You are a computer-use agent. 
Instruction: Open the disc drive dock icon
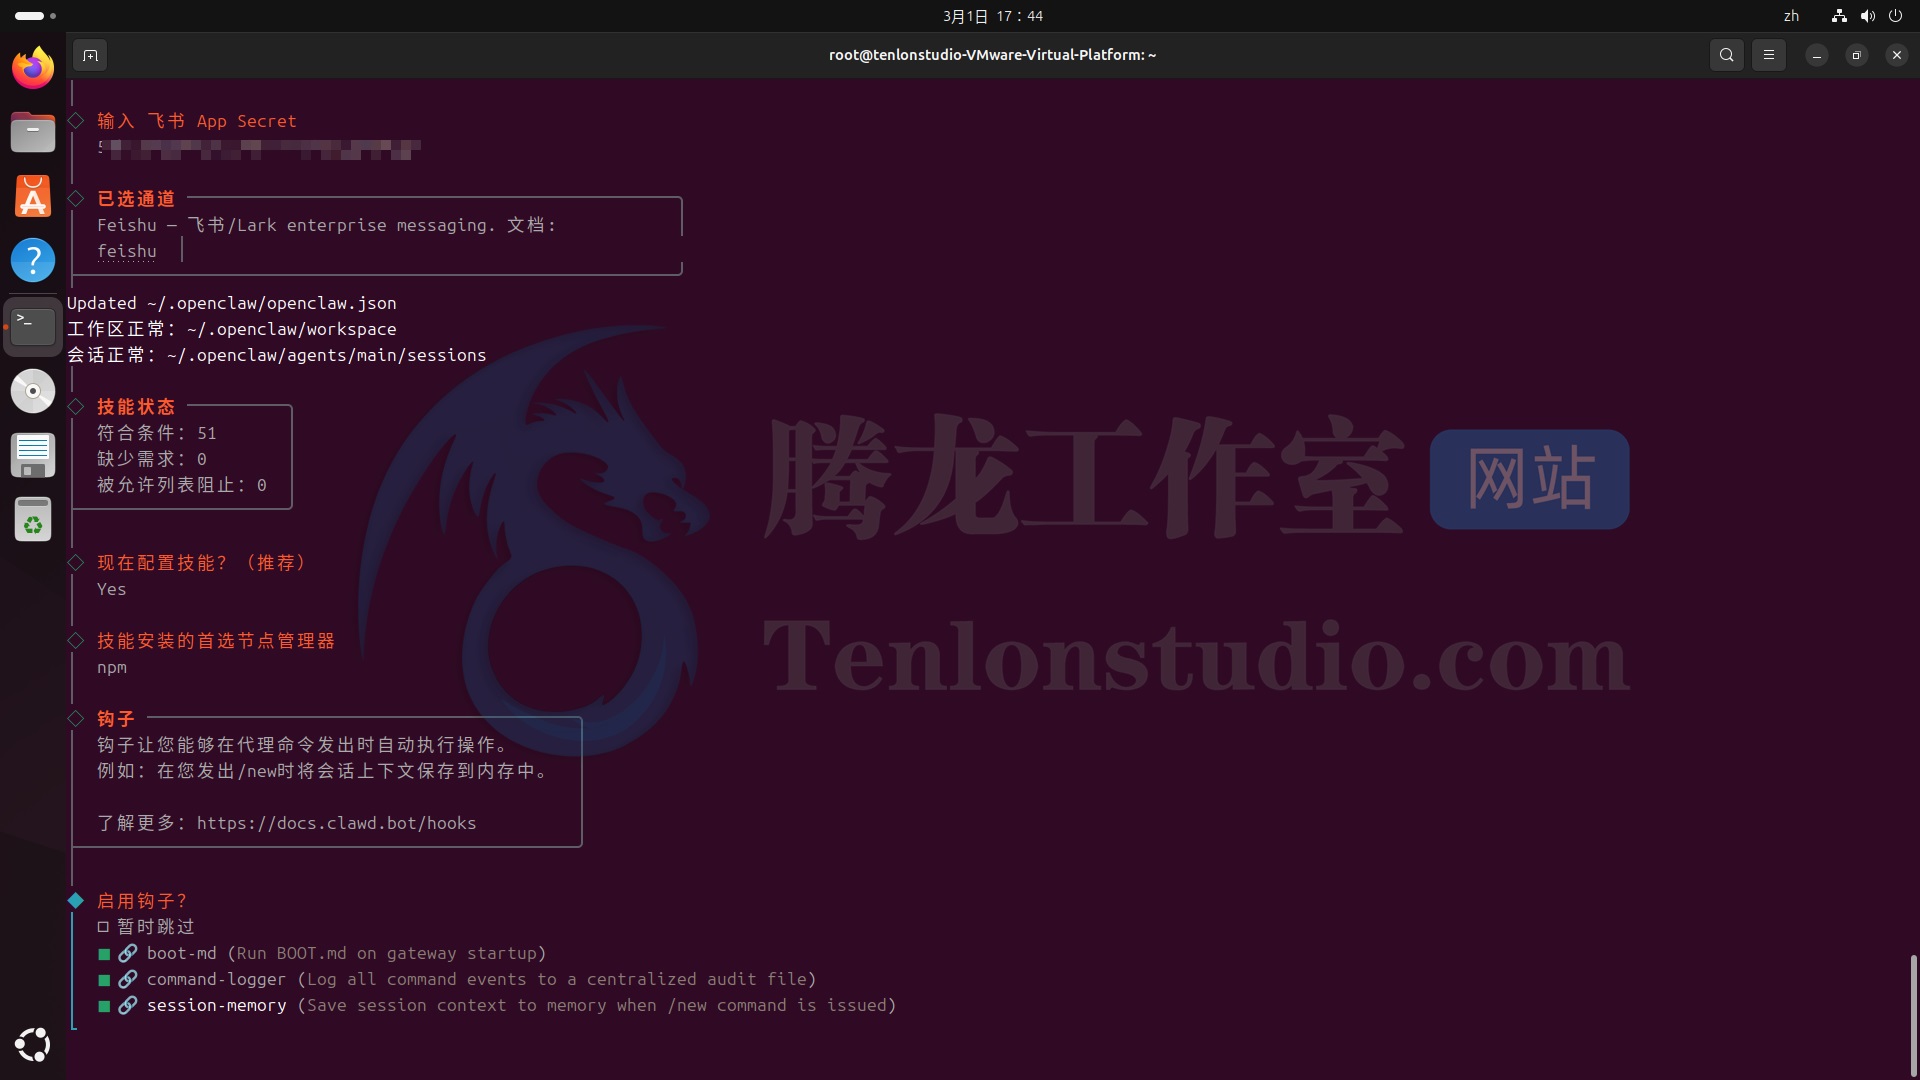(33, 391)
